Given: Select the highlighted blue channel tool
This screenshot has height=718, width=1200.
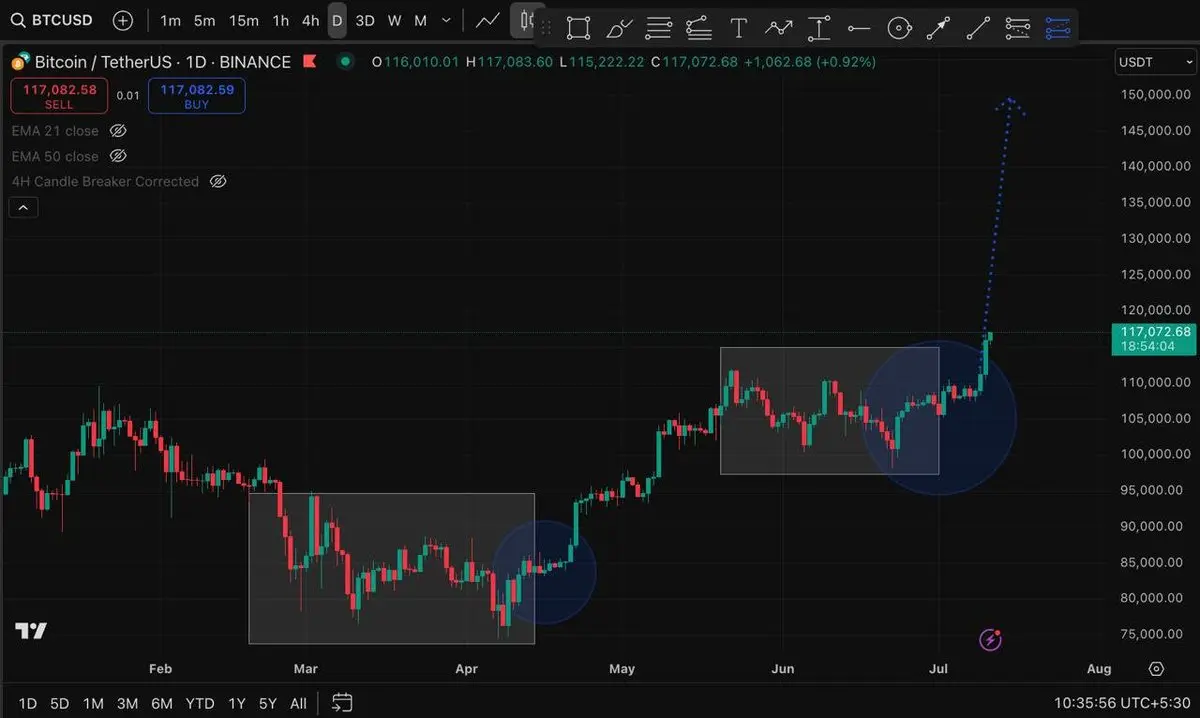Looking at the screenshot, I should (x=1058, y=29).
